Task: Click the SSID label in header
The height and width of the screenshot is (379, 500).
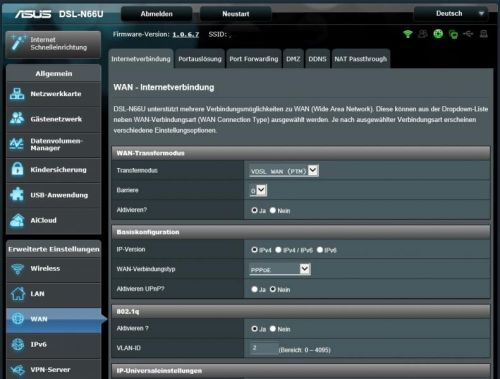Action: (x=218, y=34)
